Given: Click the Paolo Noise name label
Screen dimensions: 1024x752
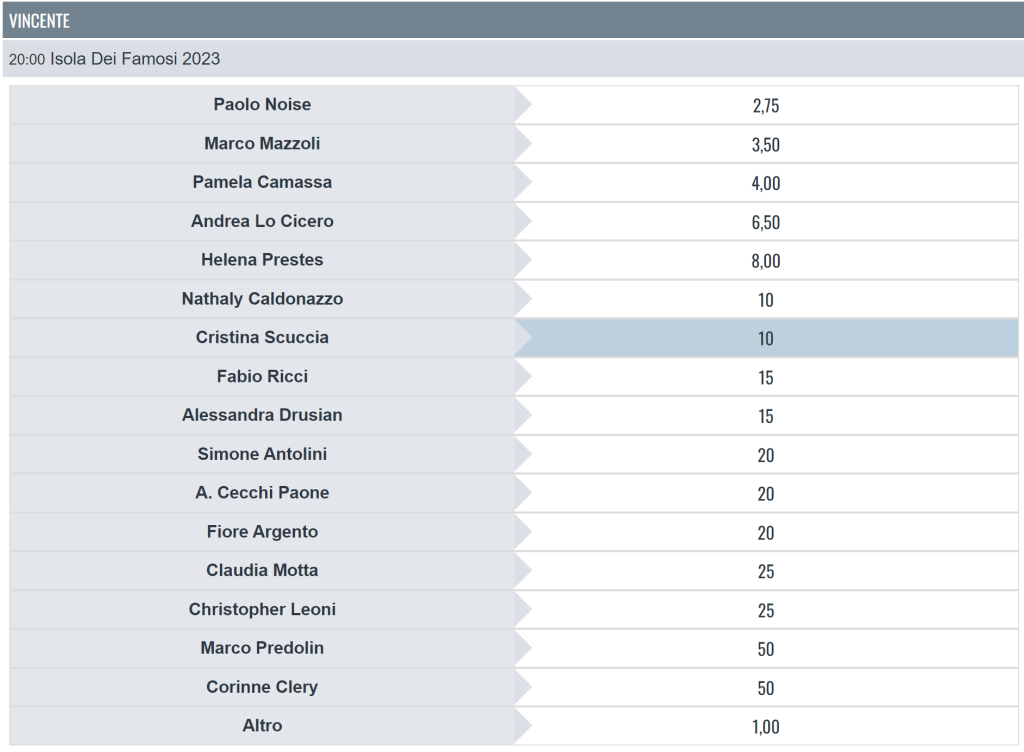Looking at the screenshot, I should (x=262, y=104).
